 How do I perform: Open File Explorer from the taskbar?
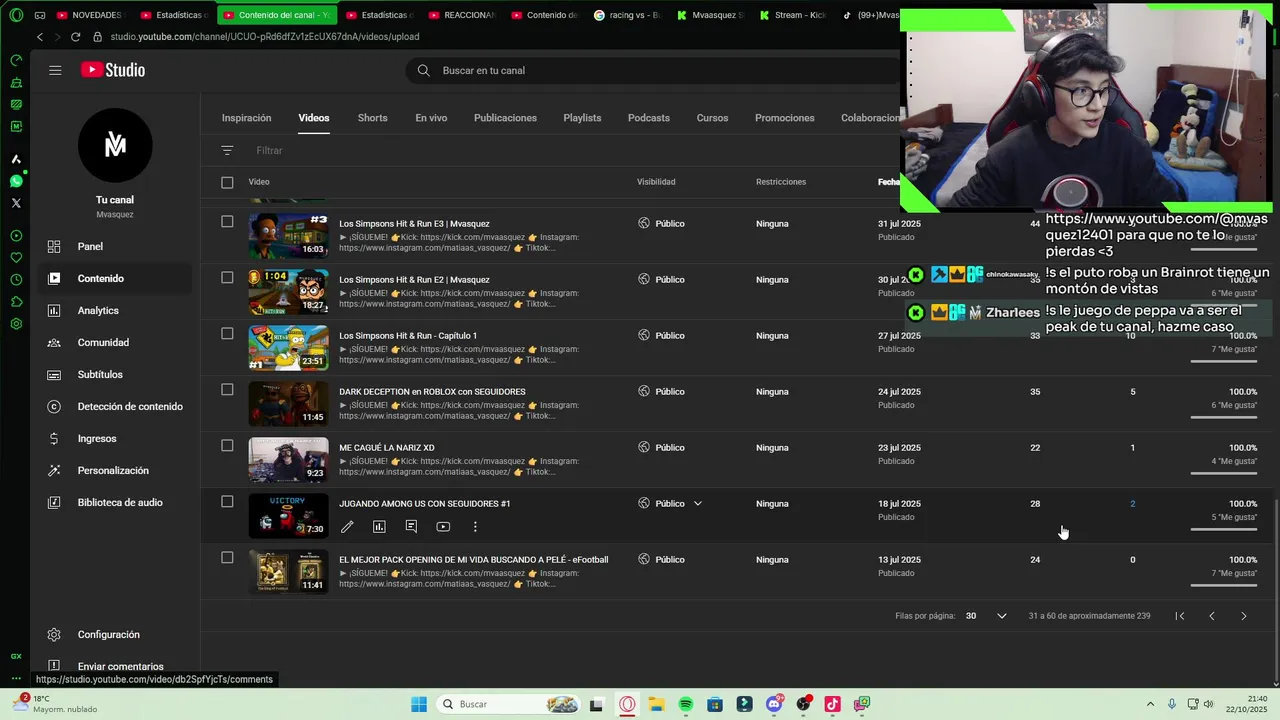pos(657,705)
